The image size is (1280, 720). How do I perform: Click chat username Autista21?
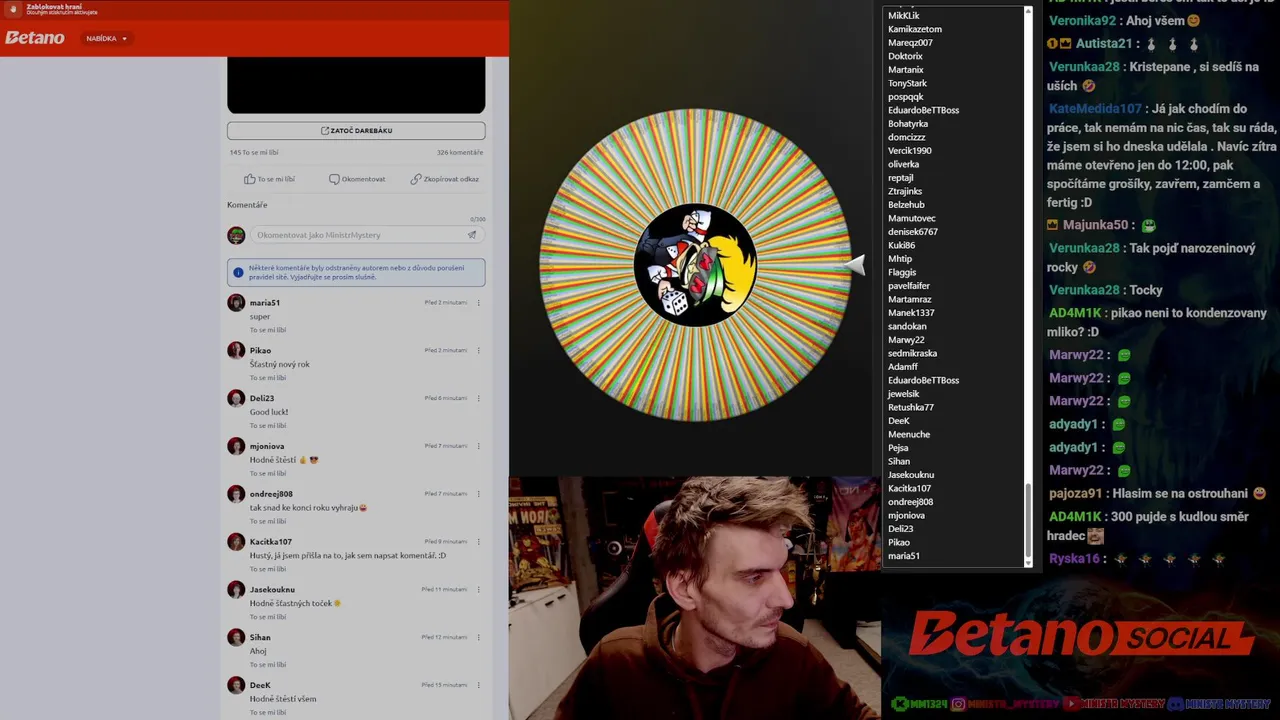tap(1104, 44)
